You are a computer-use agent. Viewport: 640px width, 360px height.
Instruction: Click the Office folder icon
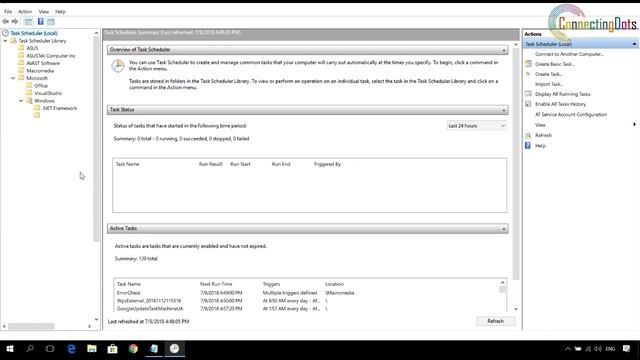29,85
